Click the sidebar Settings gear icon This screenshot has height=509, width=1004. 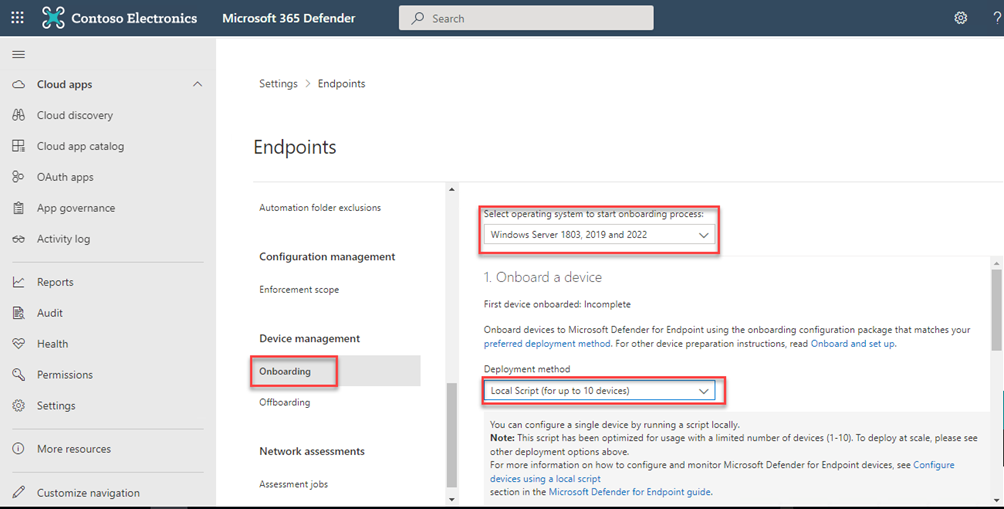point(19,405)
